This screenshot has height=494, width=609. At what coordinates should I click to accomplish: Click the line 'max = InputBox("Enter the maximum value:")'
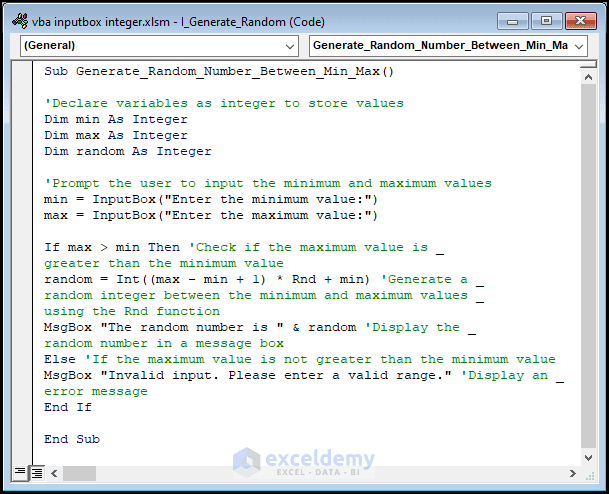point(211,215)
